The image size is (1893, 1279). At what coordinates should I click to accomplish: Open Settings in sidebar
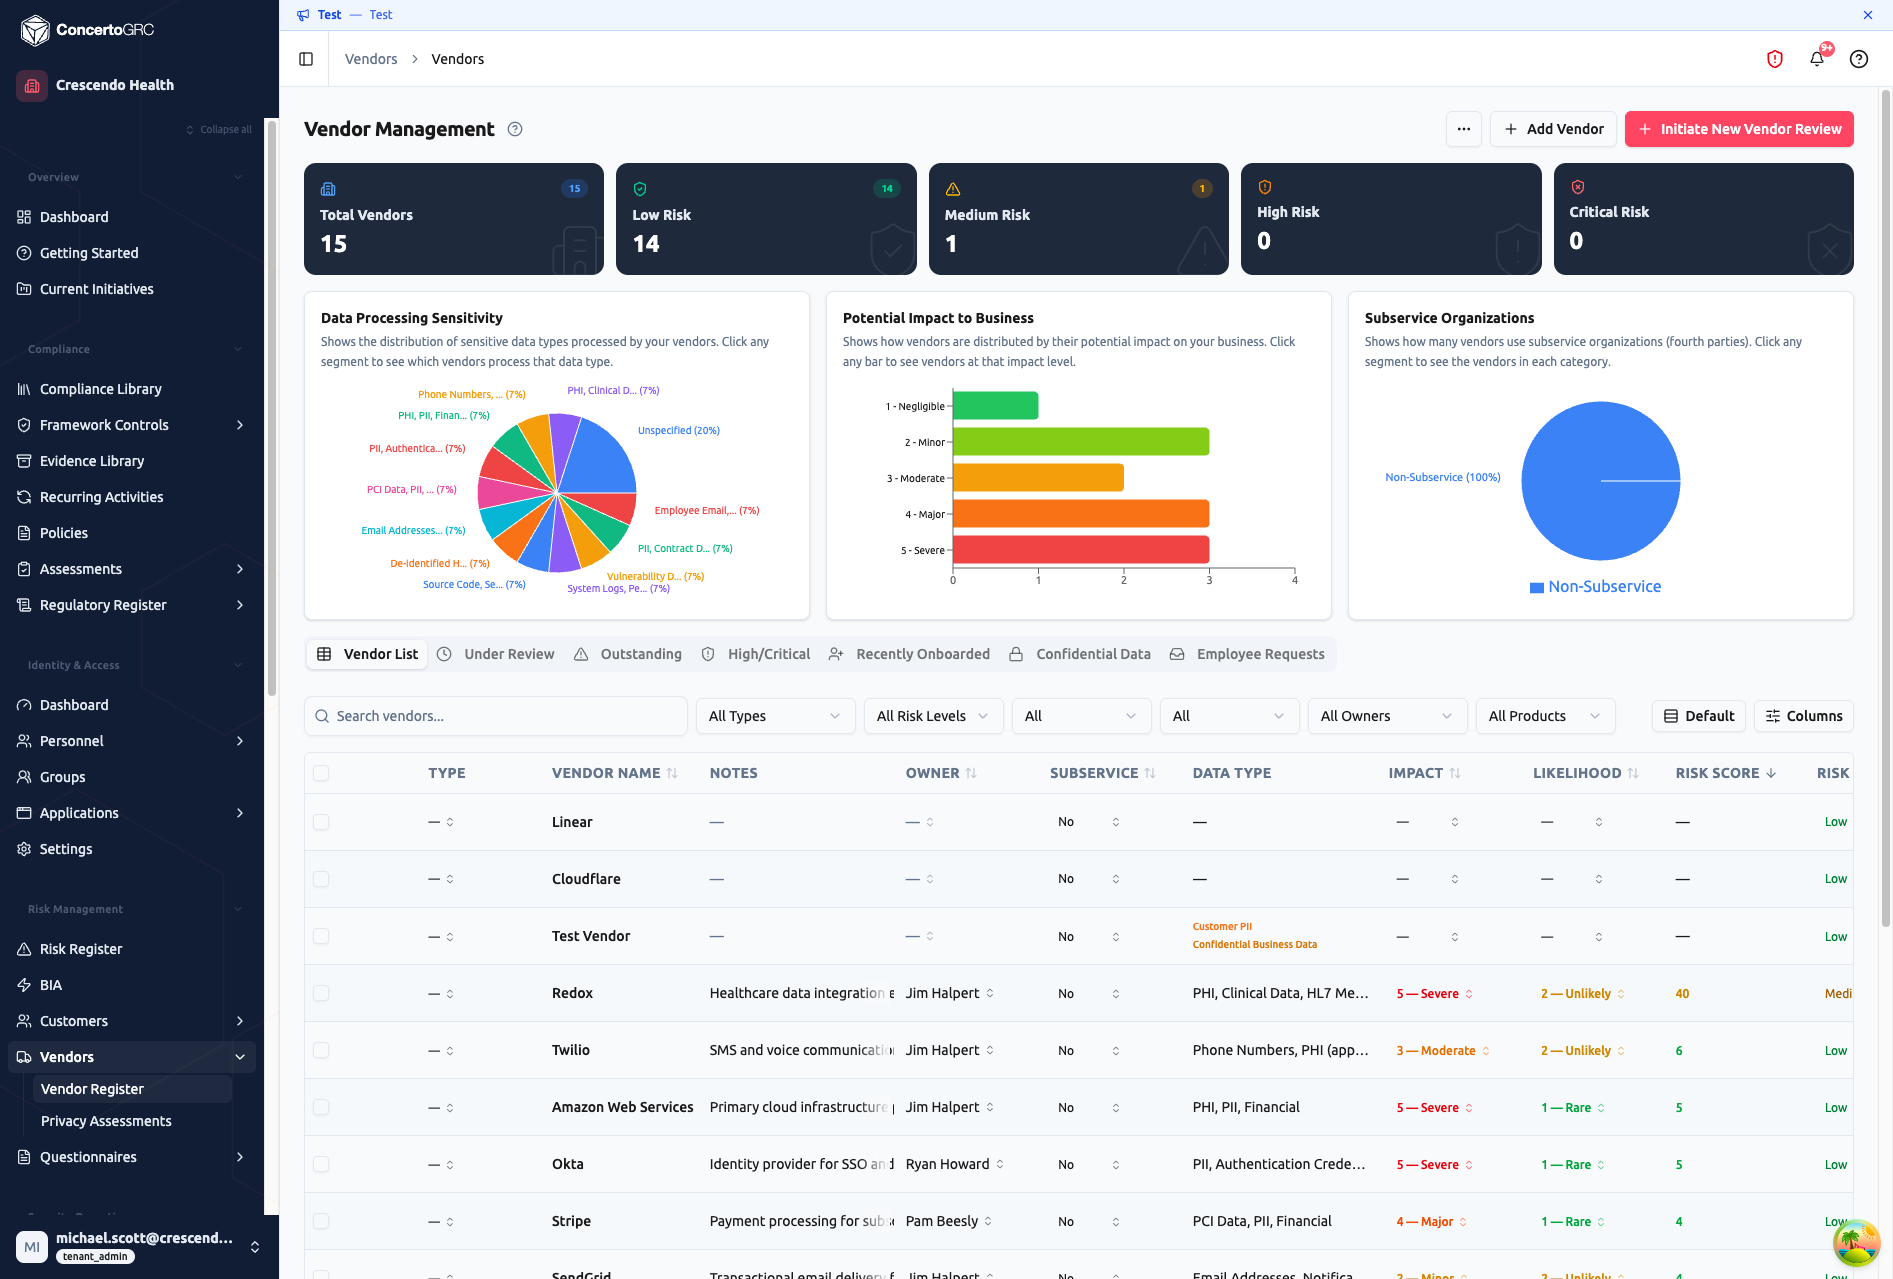click(x=66, y=849)
